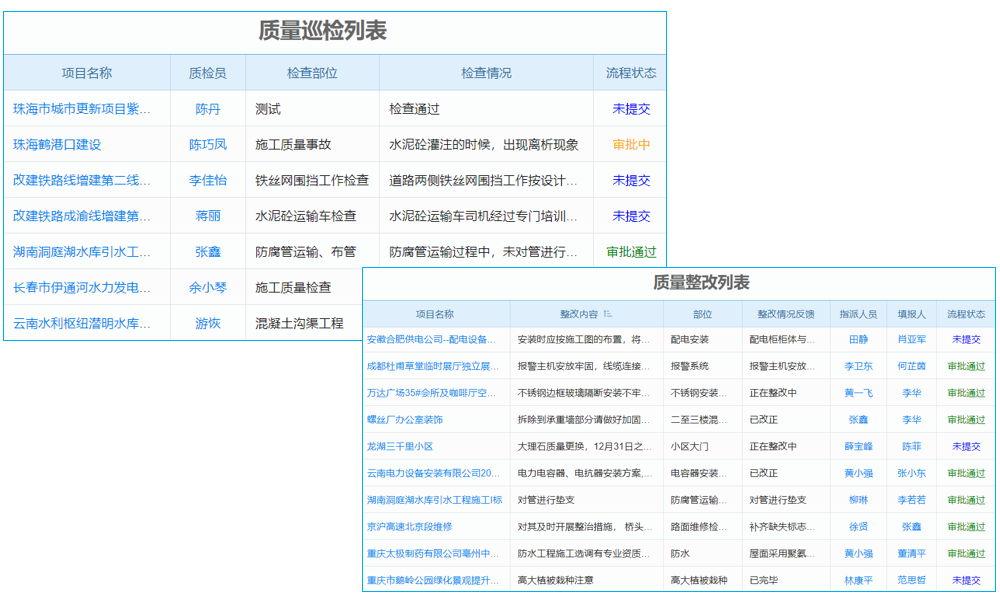The height and width of the screenshot is (600, 1000).
Task: Click inspector 李佳怡 in inspection list
Action: tap(207, 180)
